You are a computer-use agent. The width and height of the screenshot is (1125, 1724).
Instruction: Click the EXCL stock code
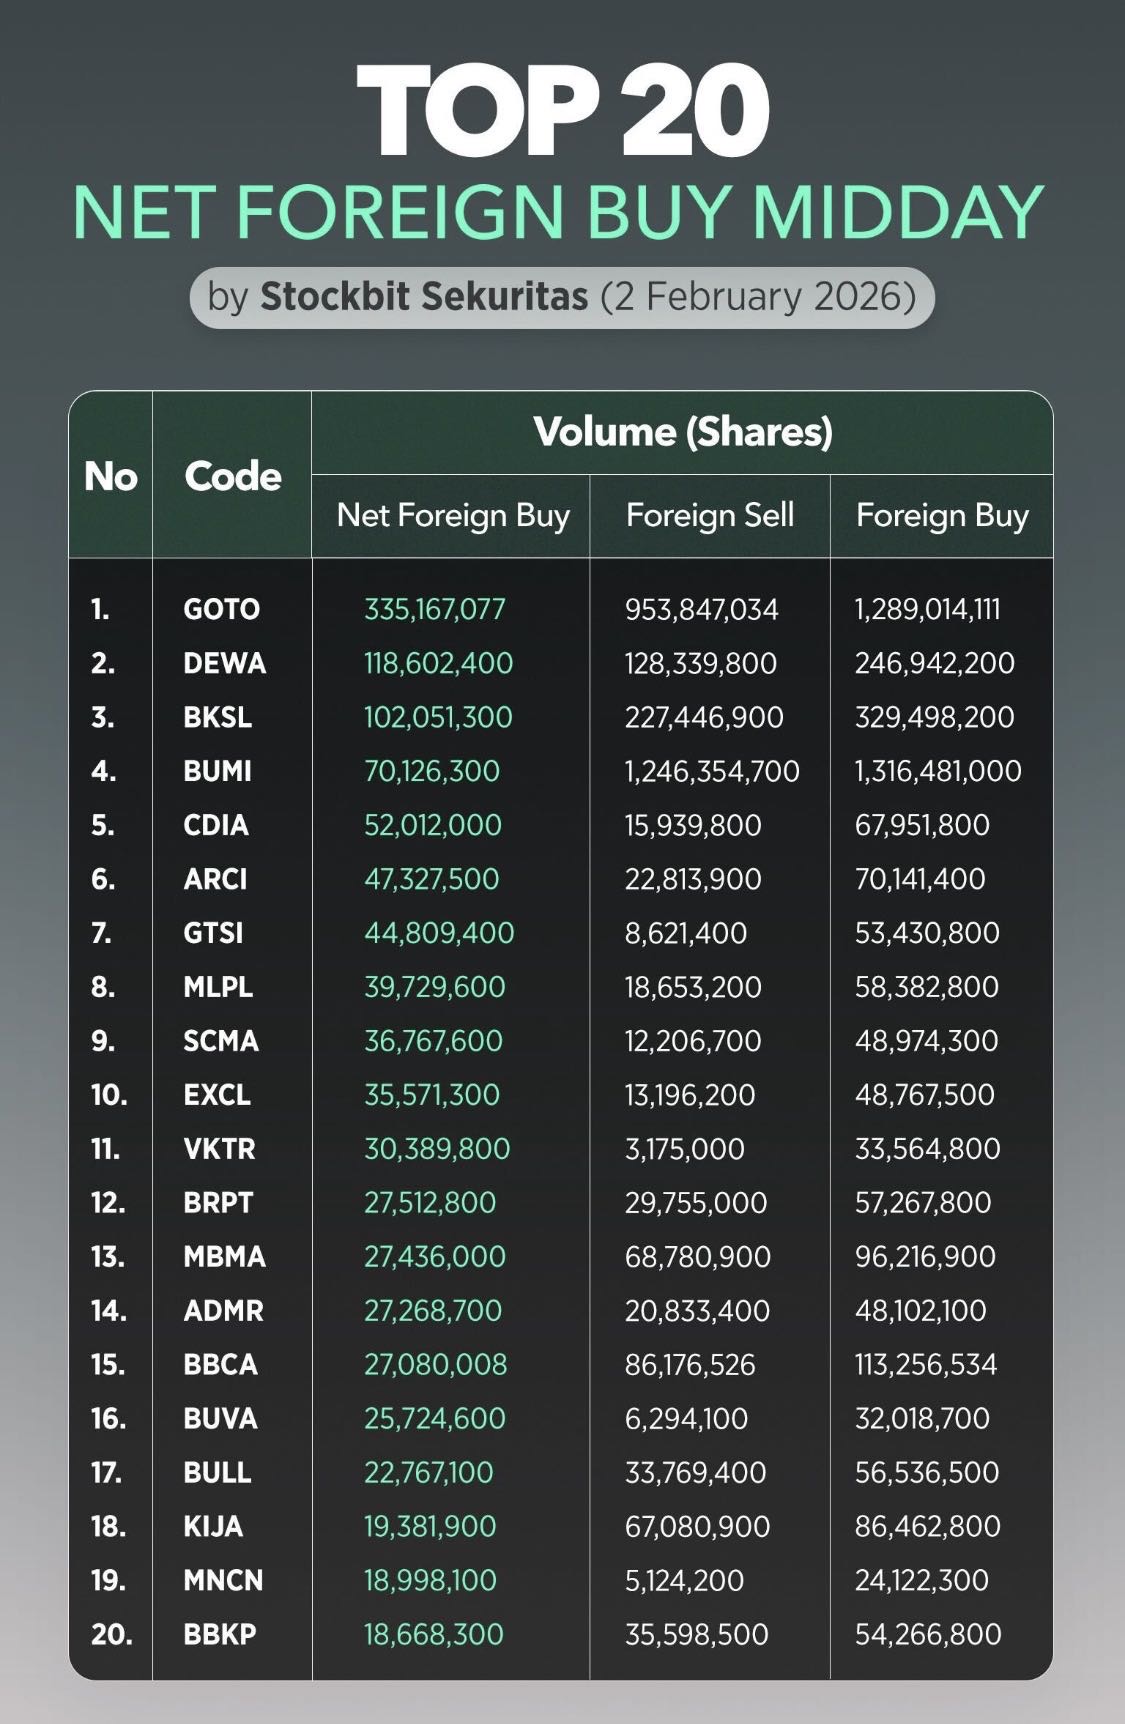(217, 1095)
